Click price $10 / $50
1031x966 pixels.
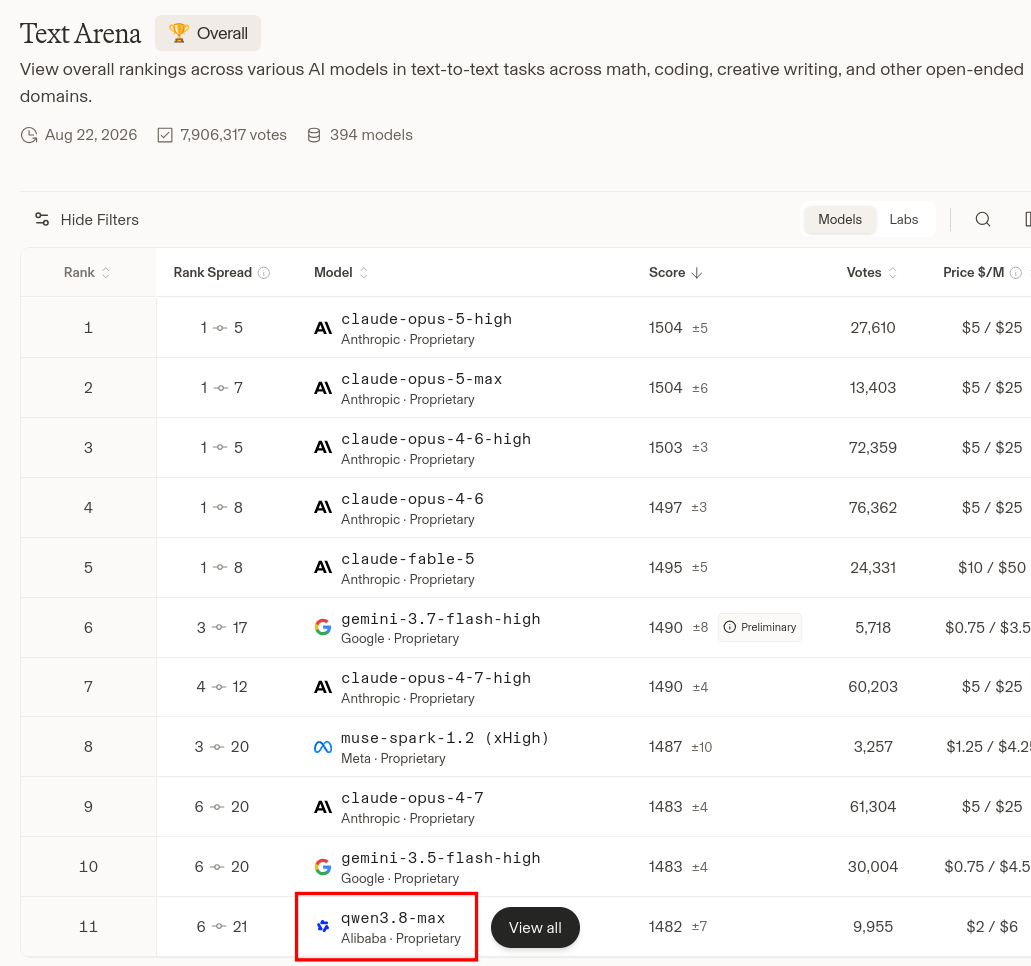tap(992, 568)
